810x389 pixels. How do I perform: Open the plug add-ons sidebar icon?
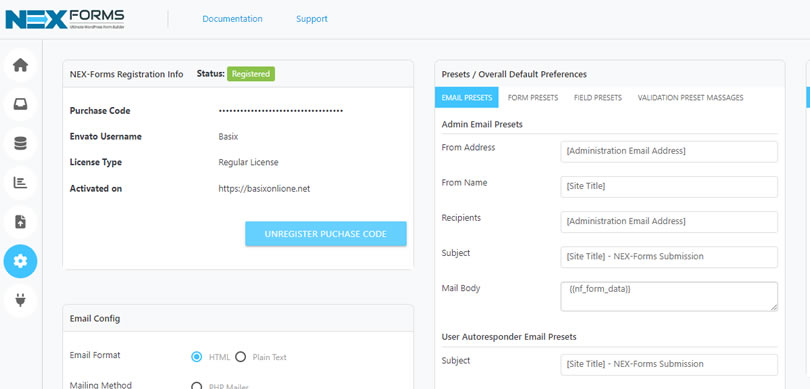point(20,300)
